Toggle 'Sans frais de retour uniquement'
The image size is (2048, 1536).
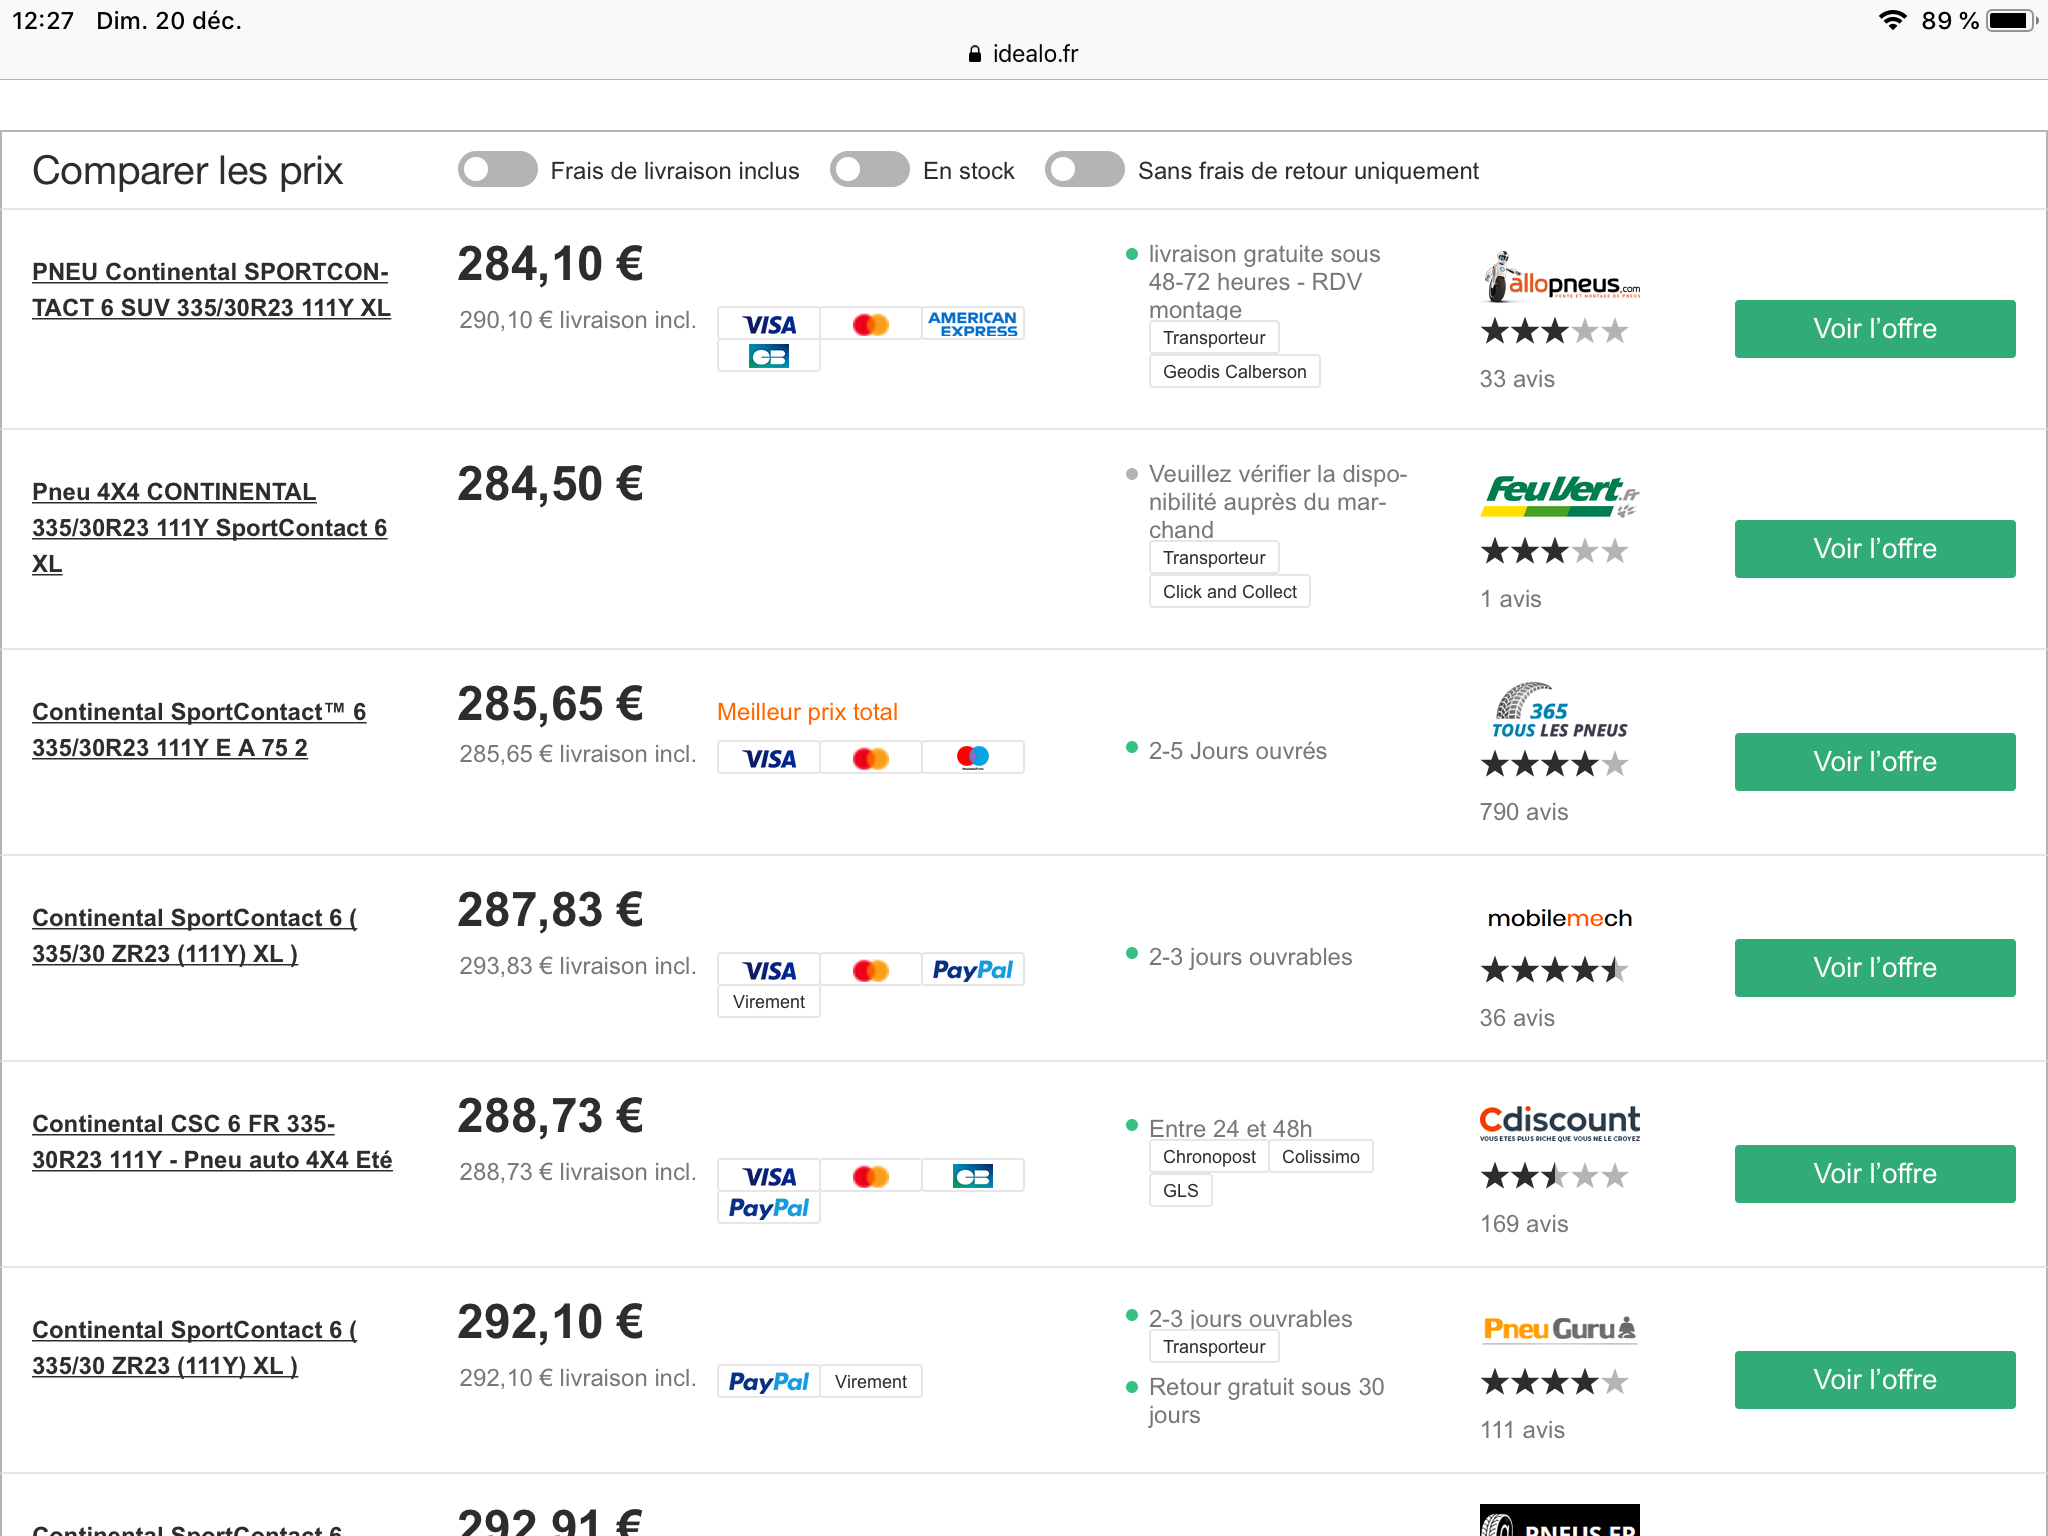coord(1084,170)
